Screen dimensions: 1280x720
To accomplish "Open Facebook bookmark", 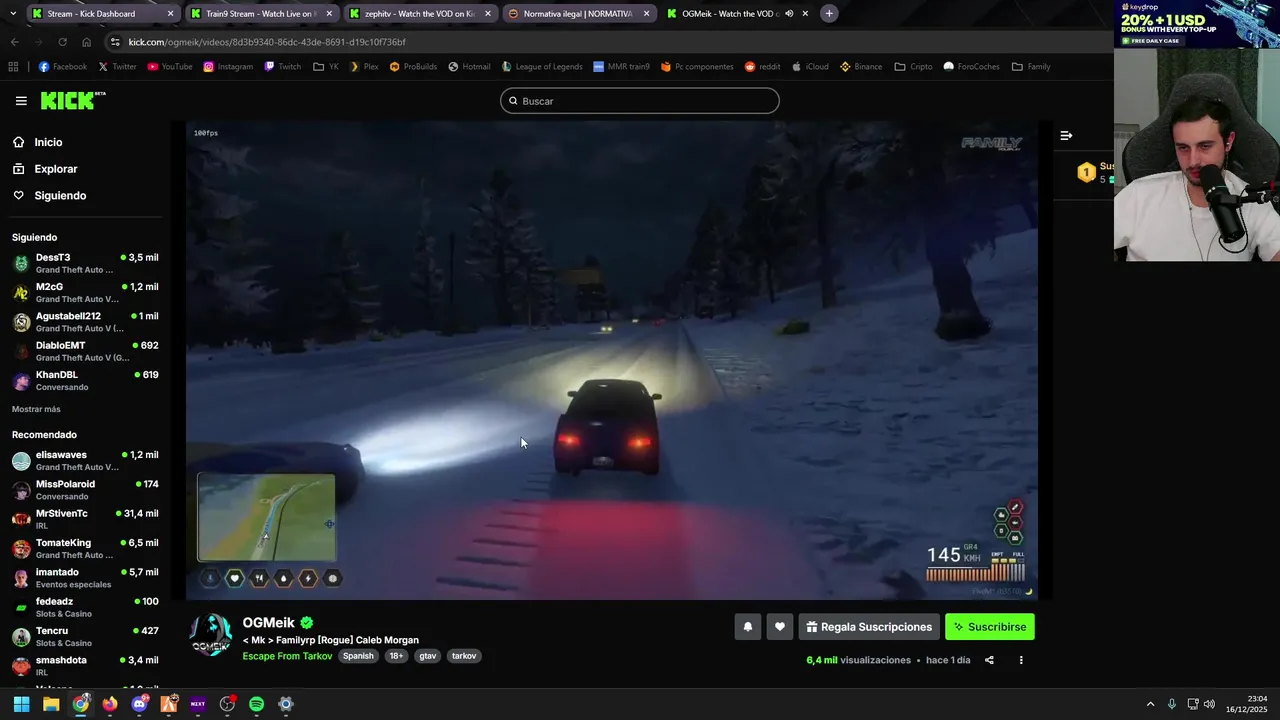I will (62, 67).
